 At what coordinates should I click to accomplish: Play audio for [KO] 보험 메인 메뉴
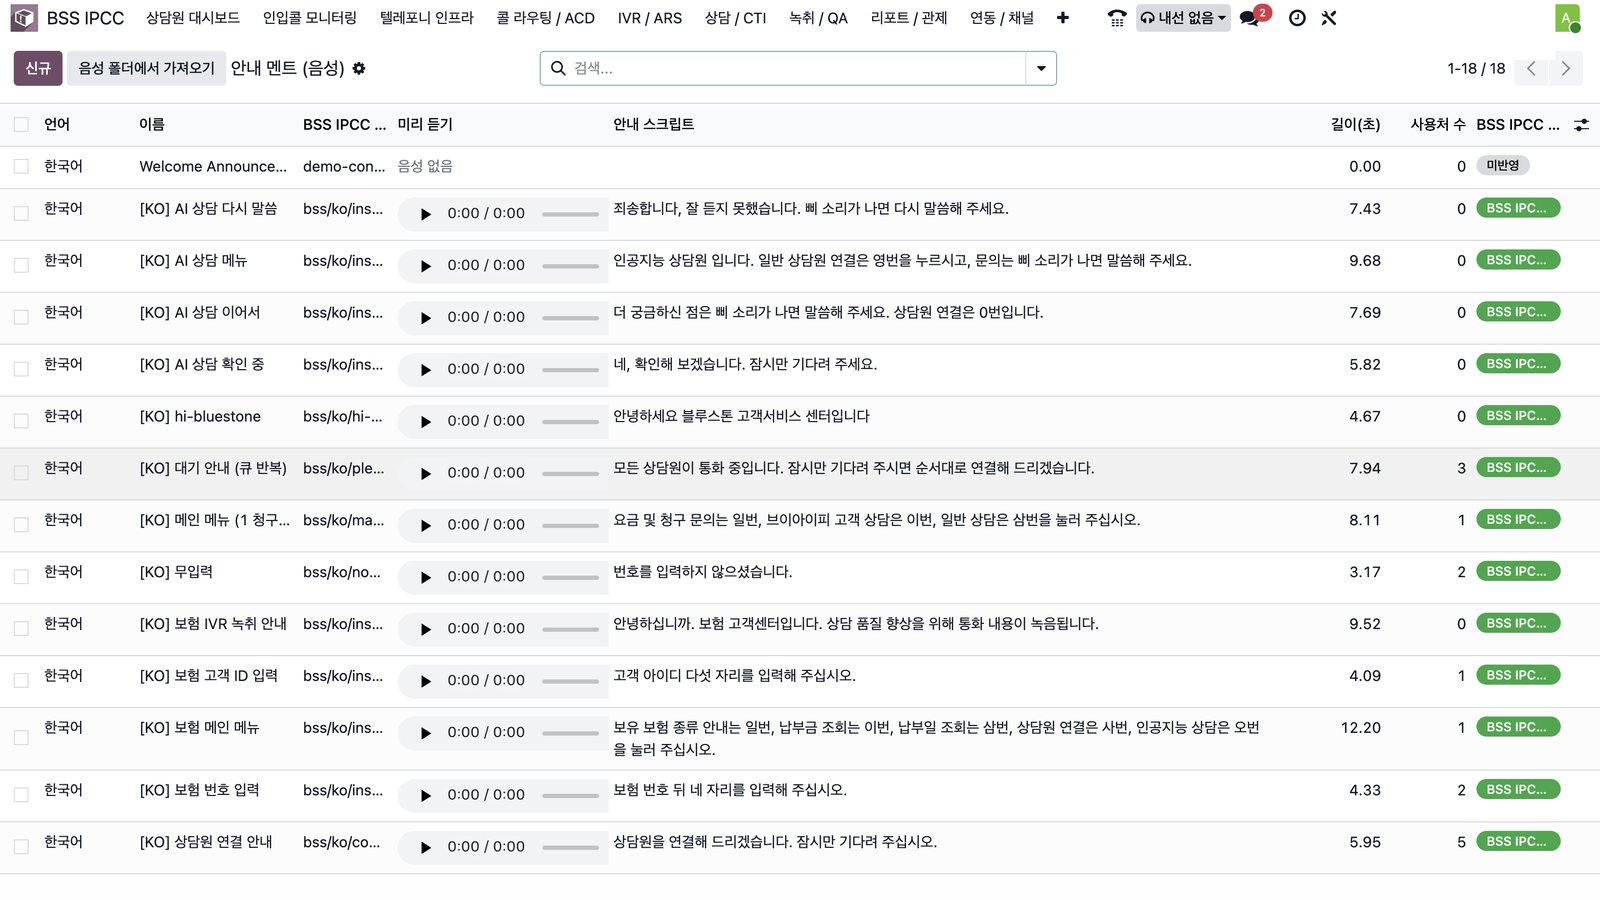point(425,734)
